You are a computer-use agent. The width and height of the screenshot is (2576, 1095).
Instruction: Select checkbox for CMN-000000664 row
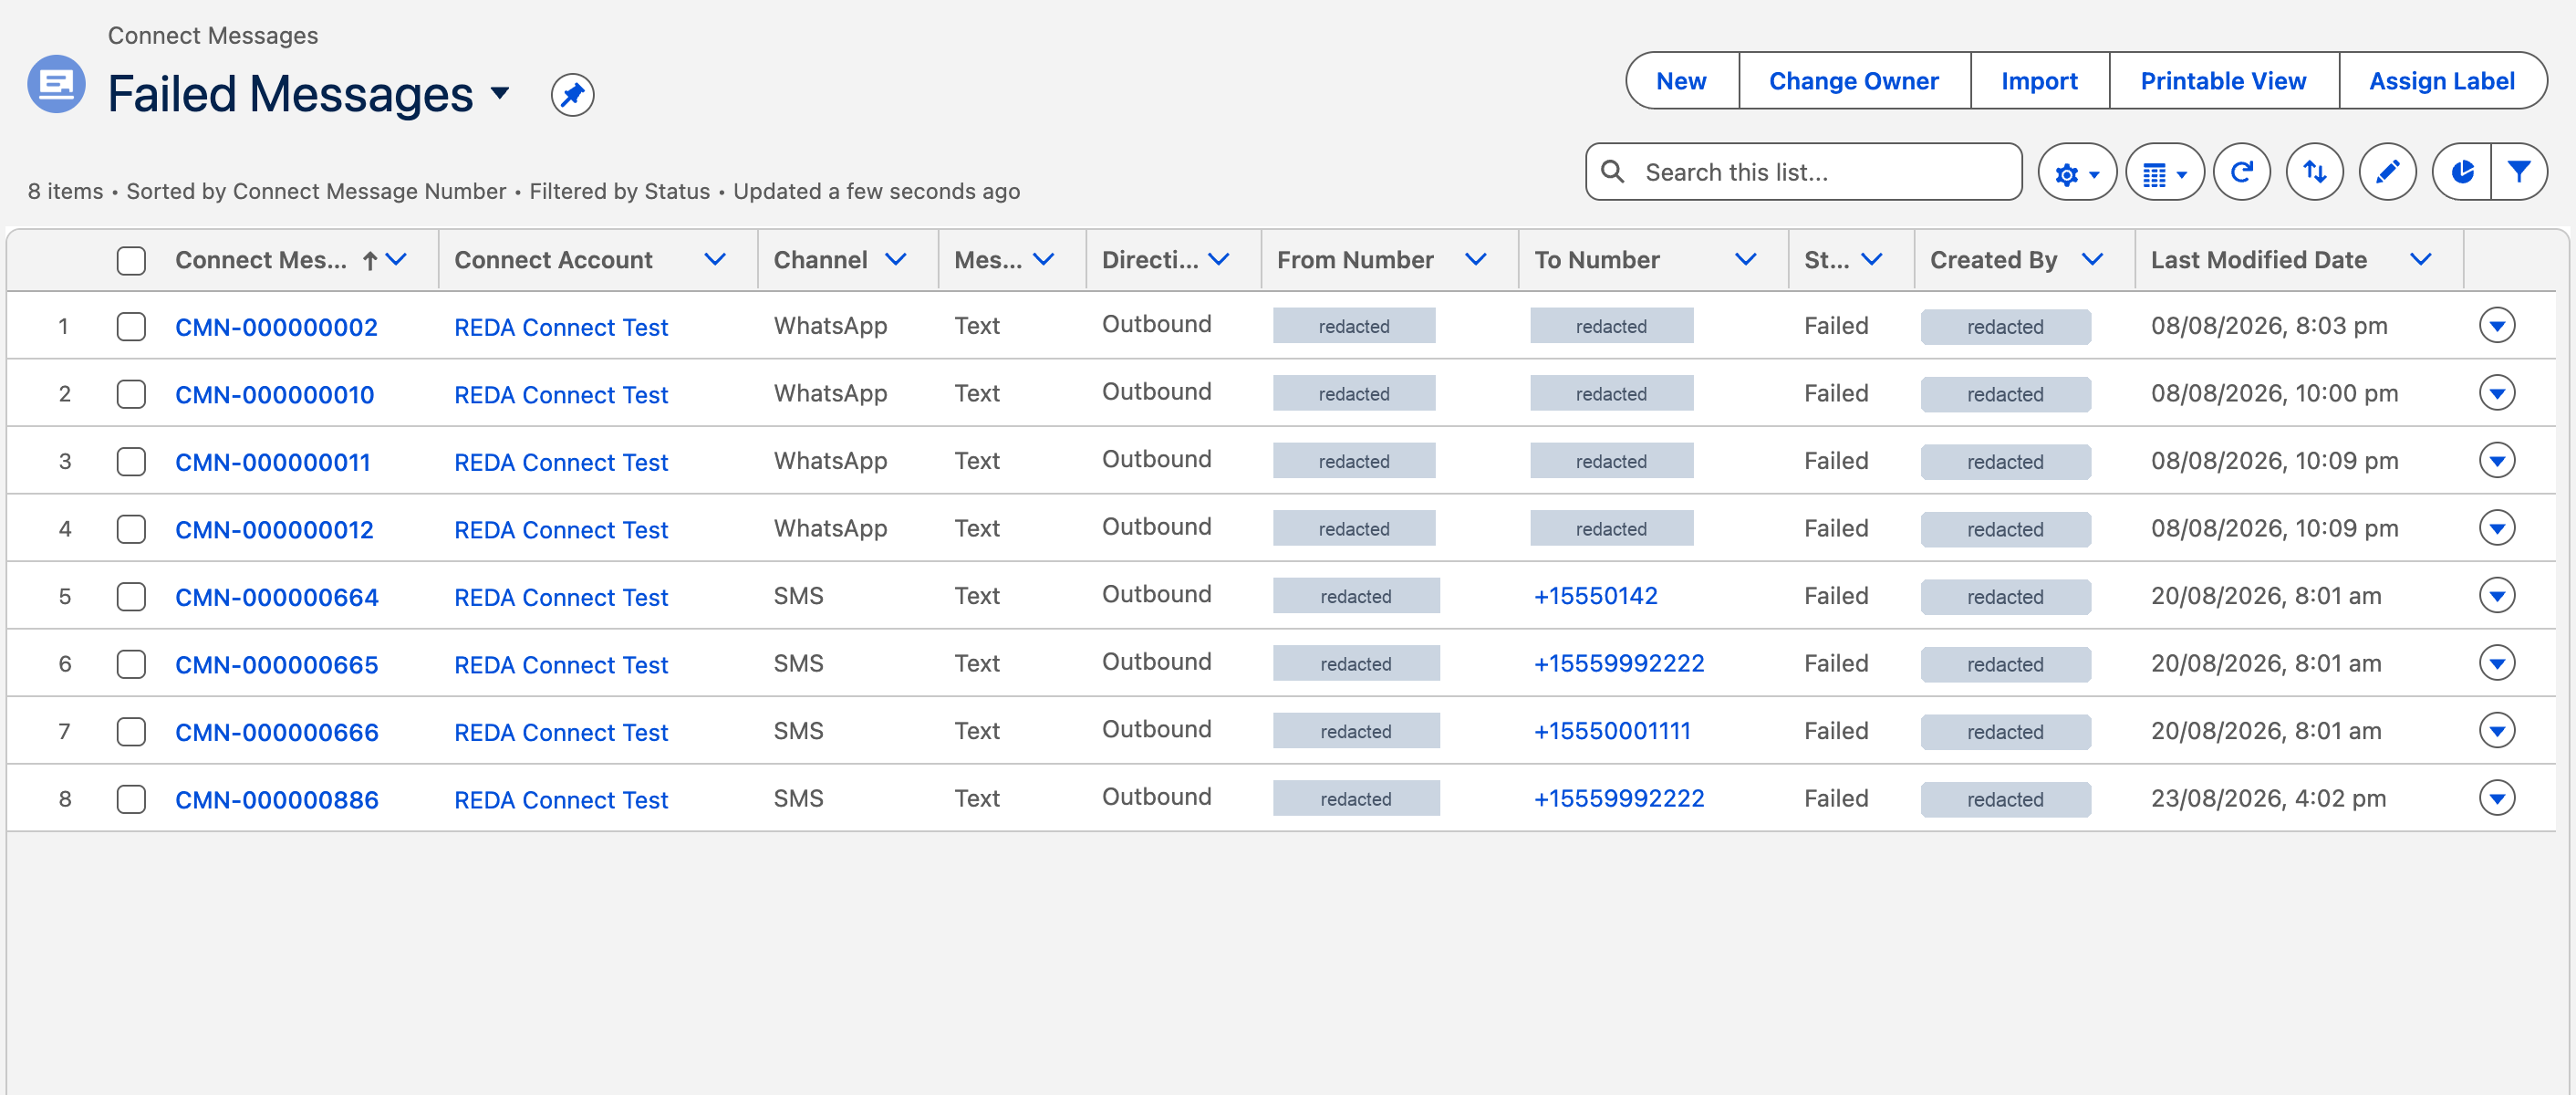click(131, 597)
